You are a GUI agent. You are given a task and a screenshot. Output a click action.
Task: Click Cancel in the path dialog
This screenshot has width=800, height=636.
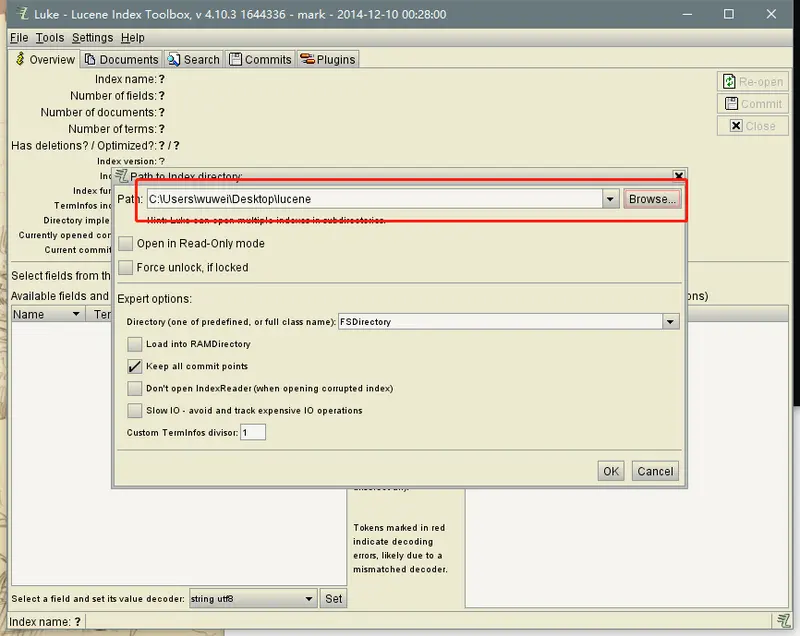coord(655,471)
